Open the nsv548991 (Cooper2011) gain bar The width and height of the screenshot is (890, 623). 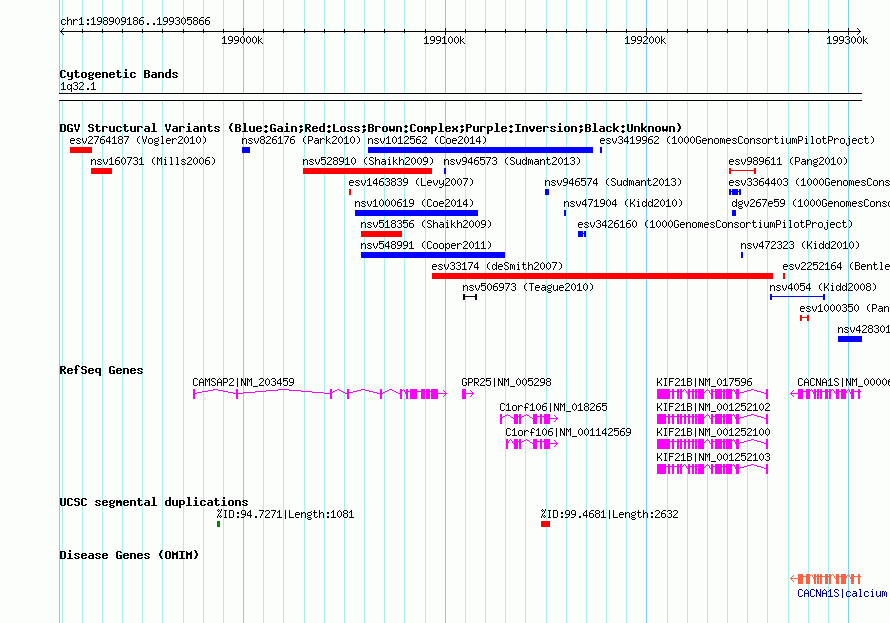click(433, 255)
